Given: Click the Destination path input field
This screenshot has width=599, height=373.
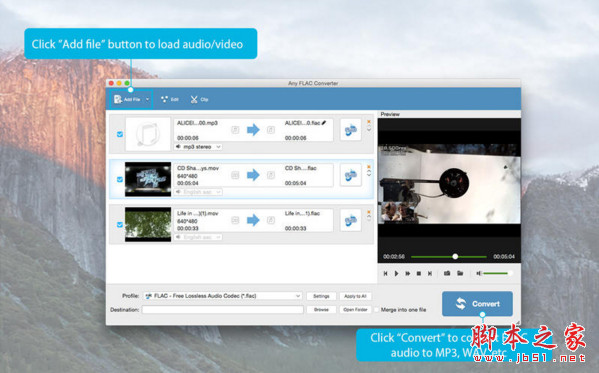Looking at the screenshot, I should point(223,310).
